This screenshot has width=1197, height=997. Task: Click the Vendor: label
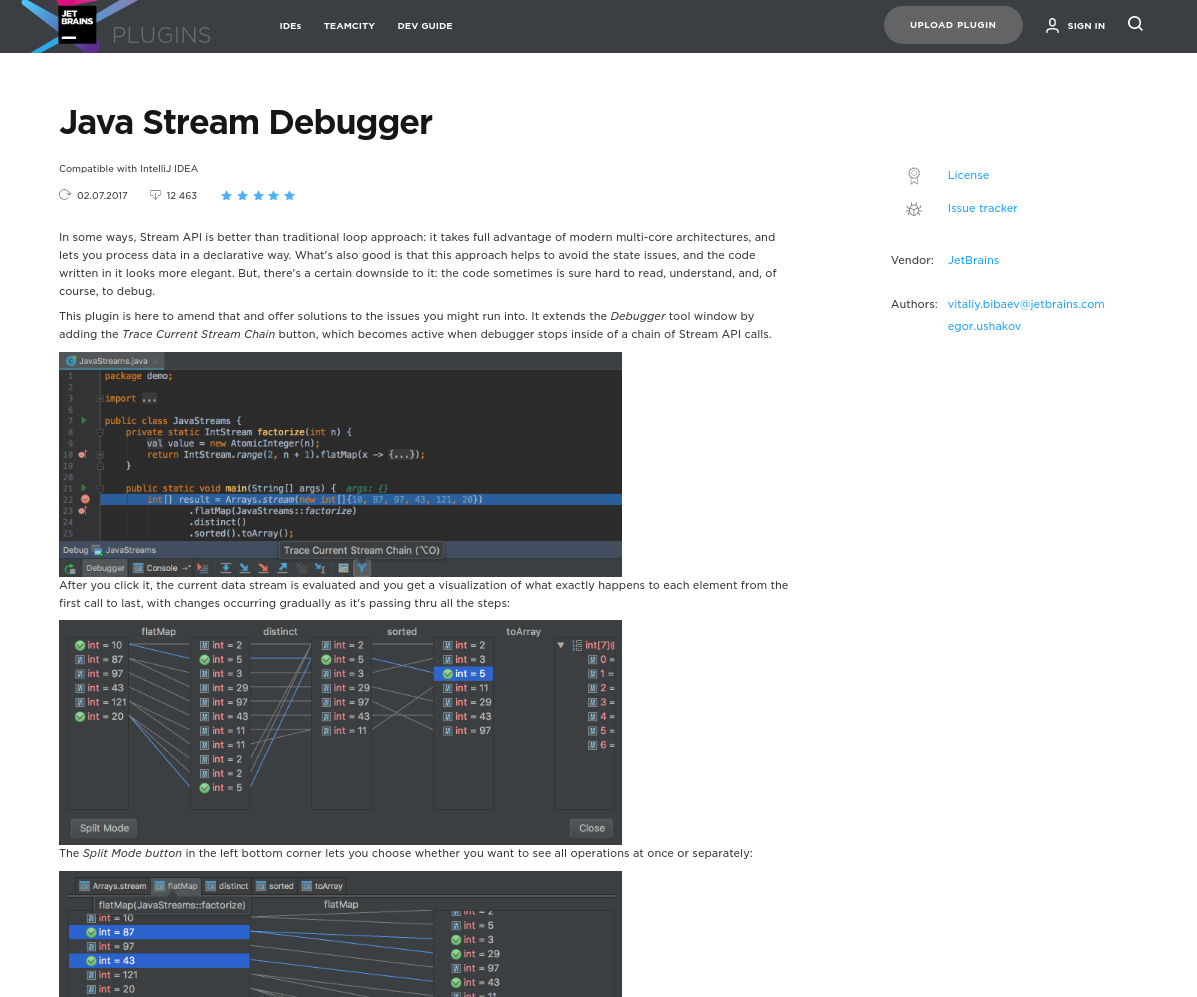click(912, 260)
